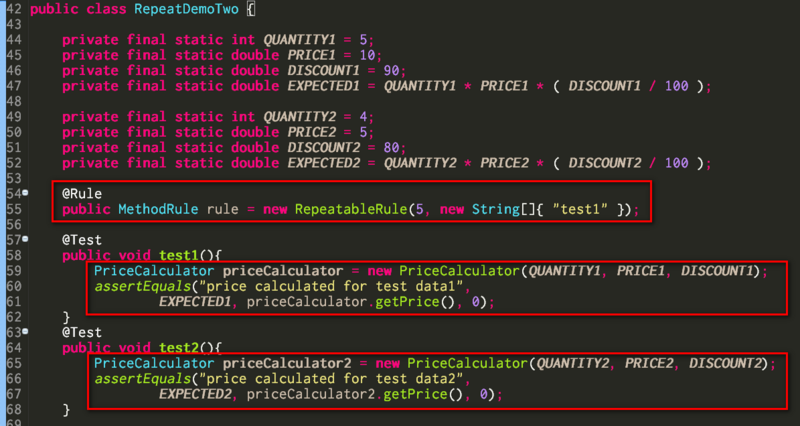Click the number 100 on line 47

click(677, 86)
